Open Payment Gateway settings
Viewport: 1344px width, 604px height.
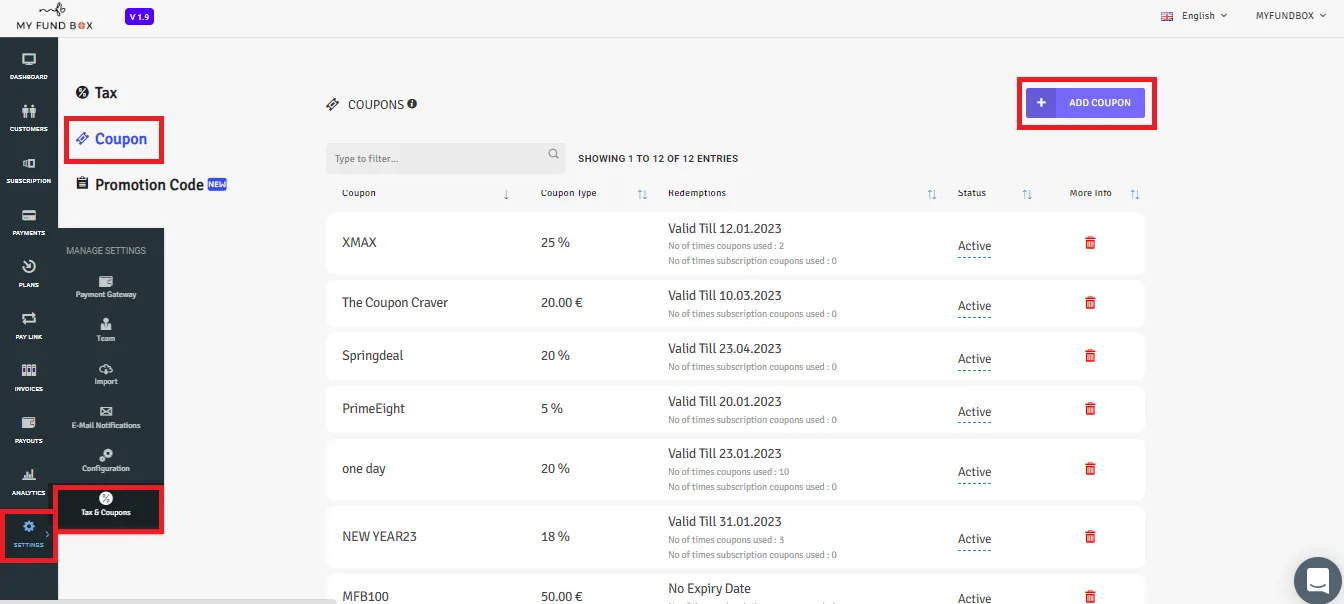[106, 287]
